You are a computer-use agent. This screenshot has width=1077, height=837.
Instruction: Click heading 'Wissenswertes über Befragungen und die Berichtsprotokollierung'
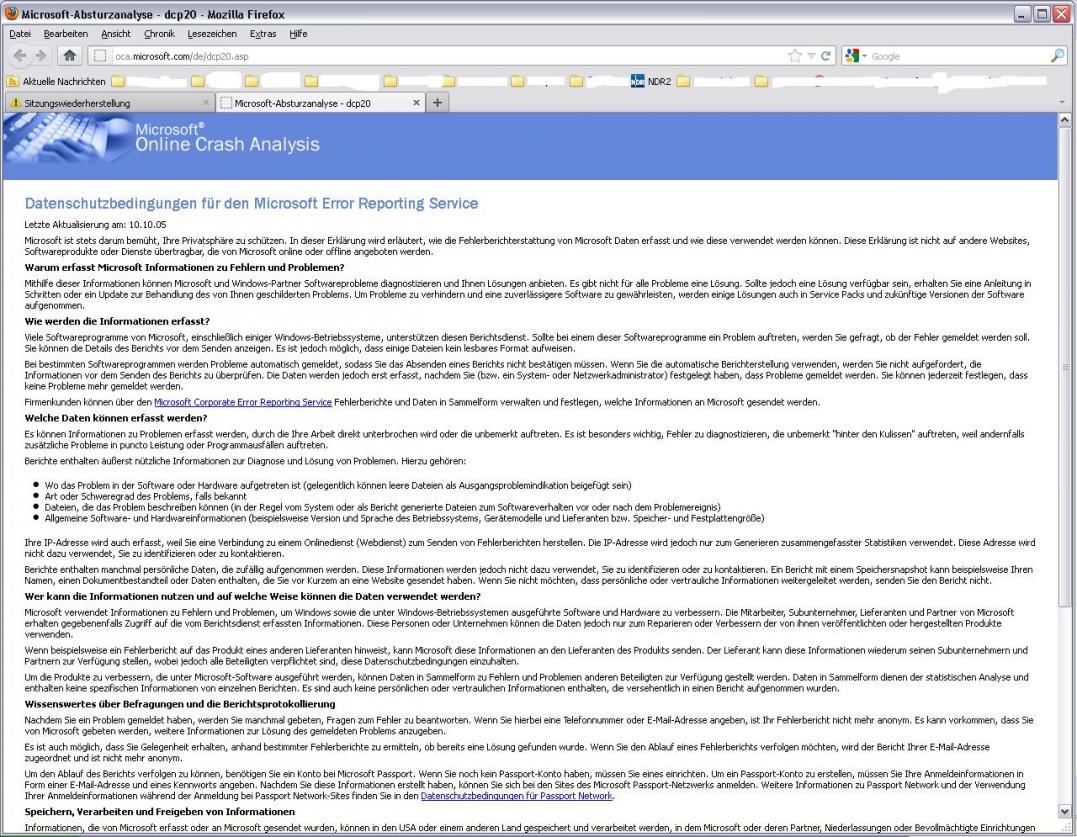(180, 704)
